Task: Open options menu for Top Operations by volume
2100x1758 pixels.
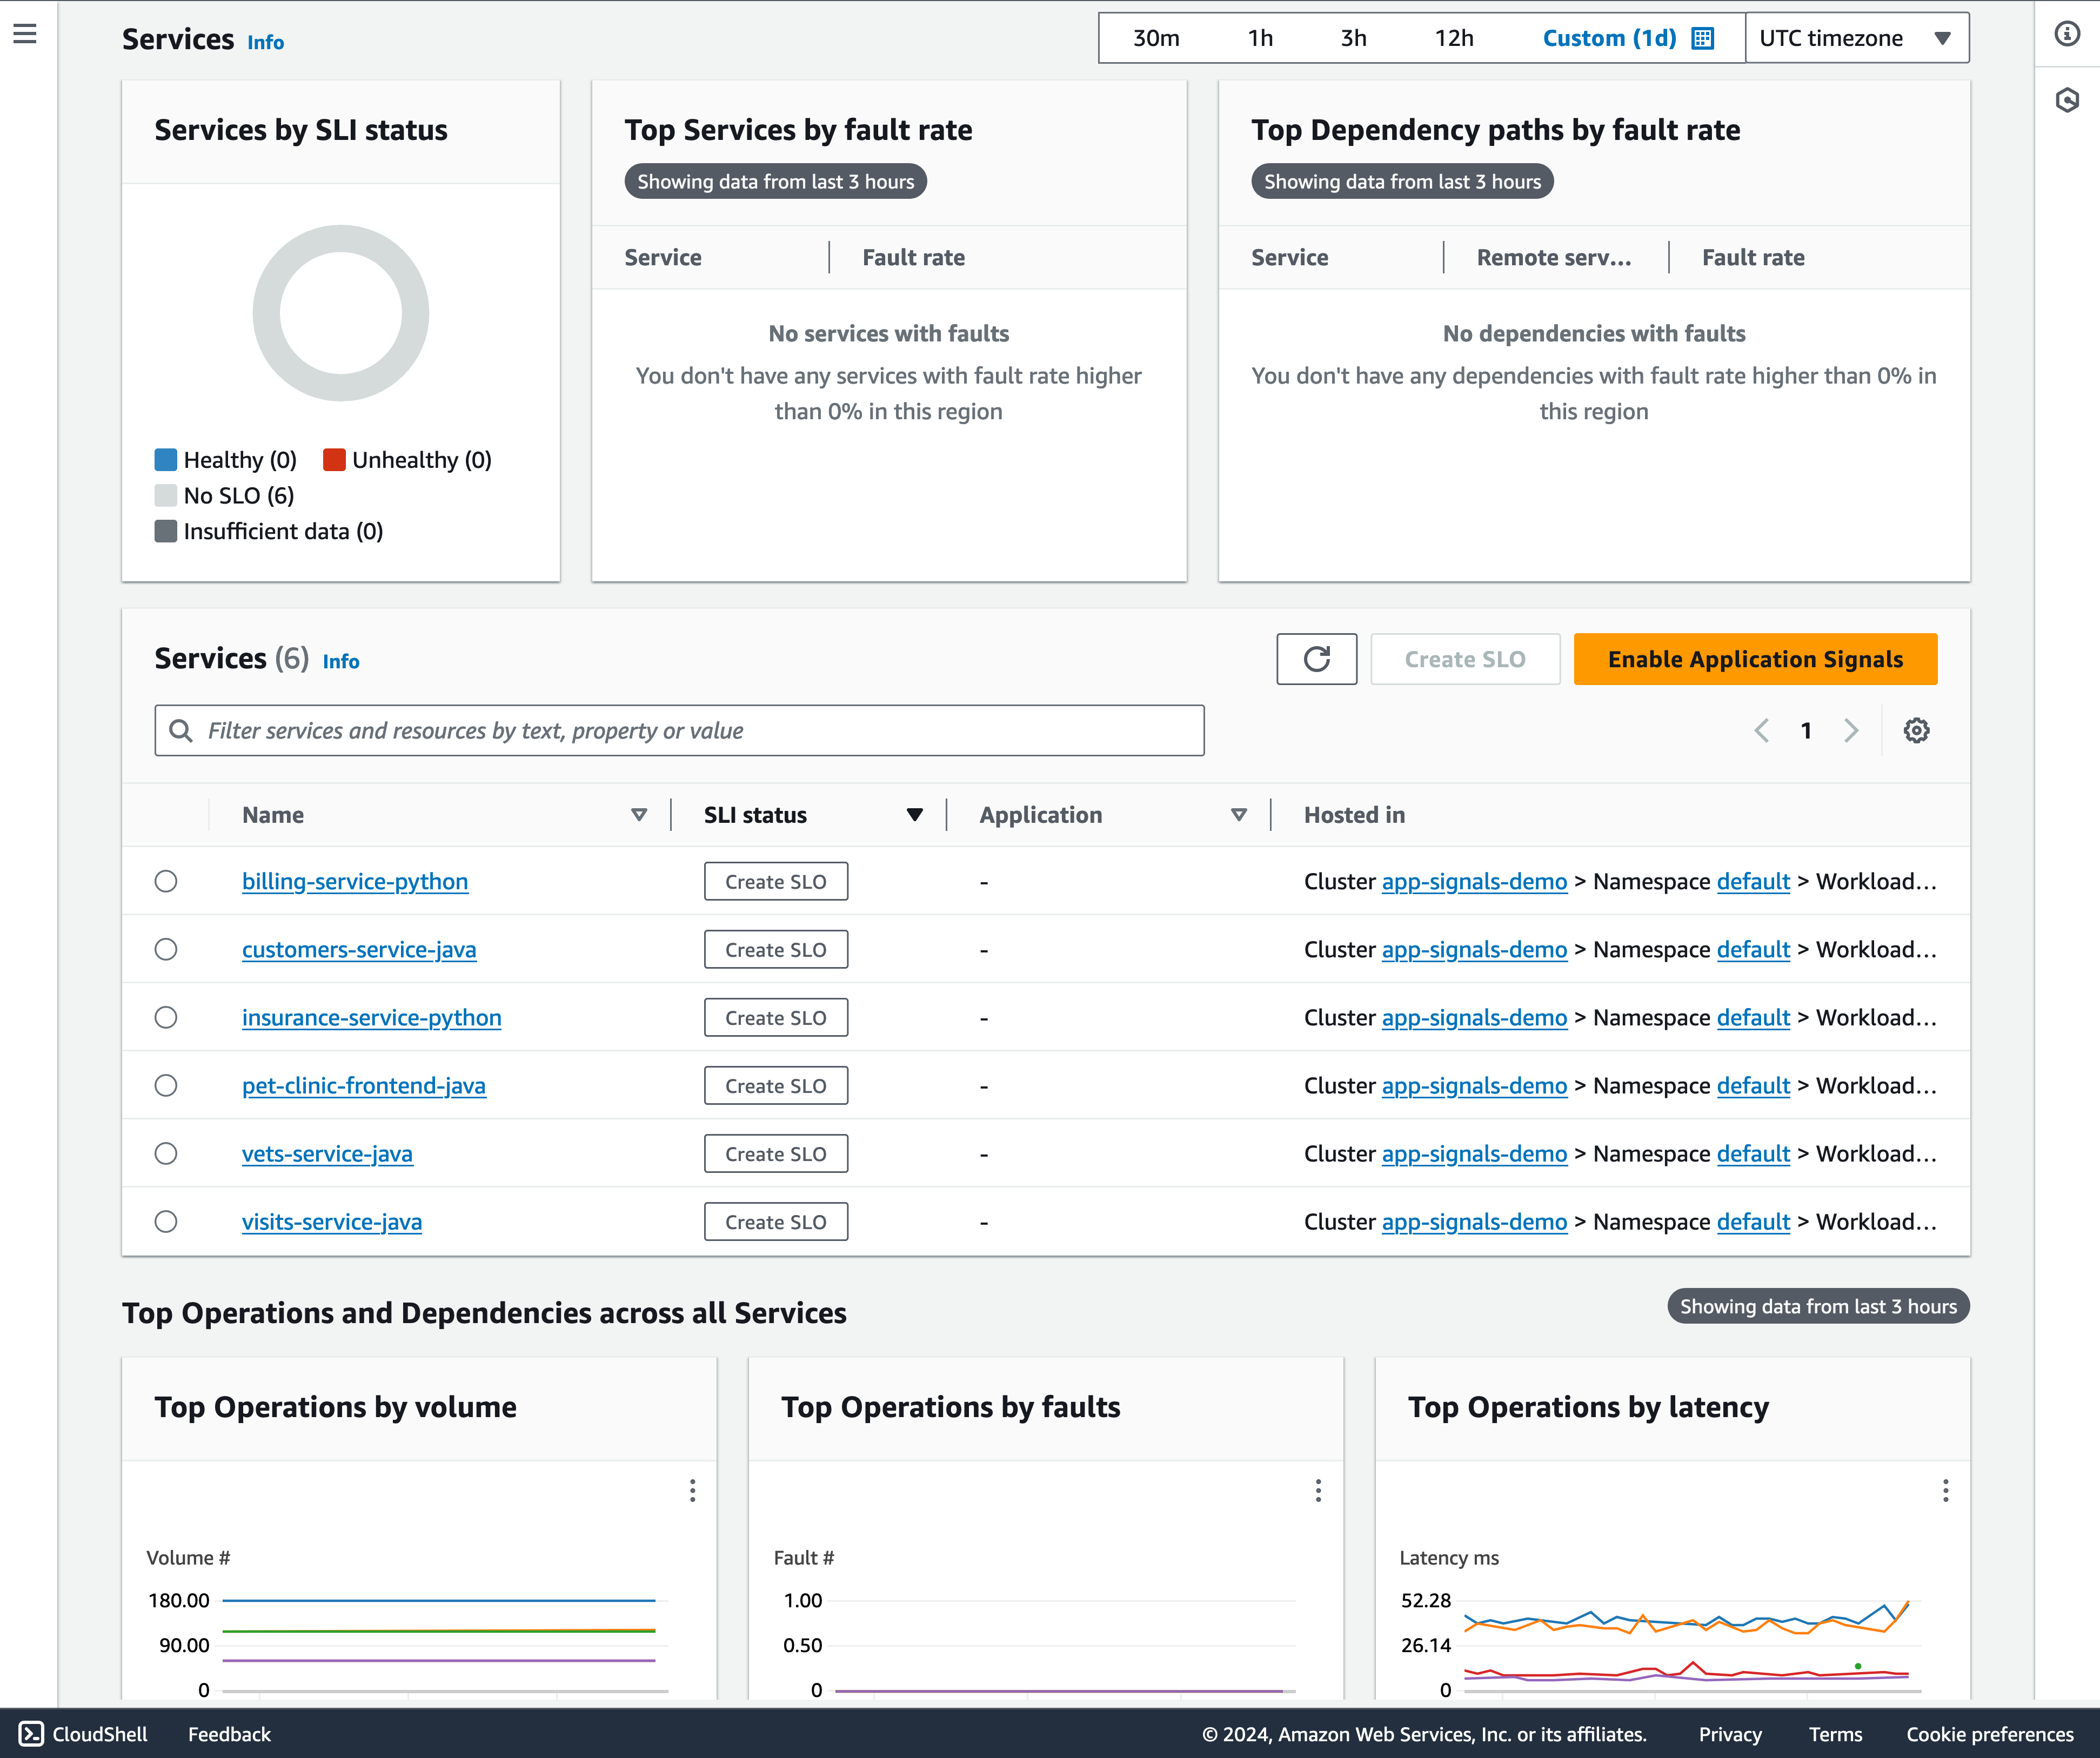Action: click(x=692, y=1491)
